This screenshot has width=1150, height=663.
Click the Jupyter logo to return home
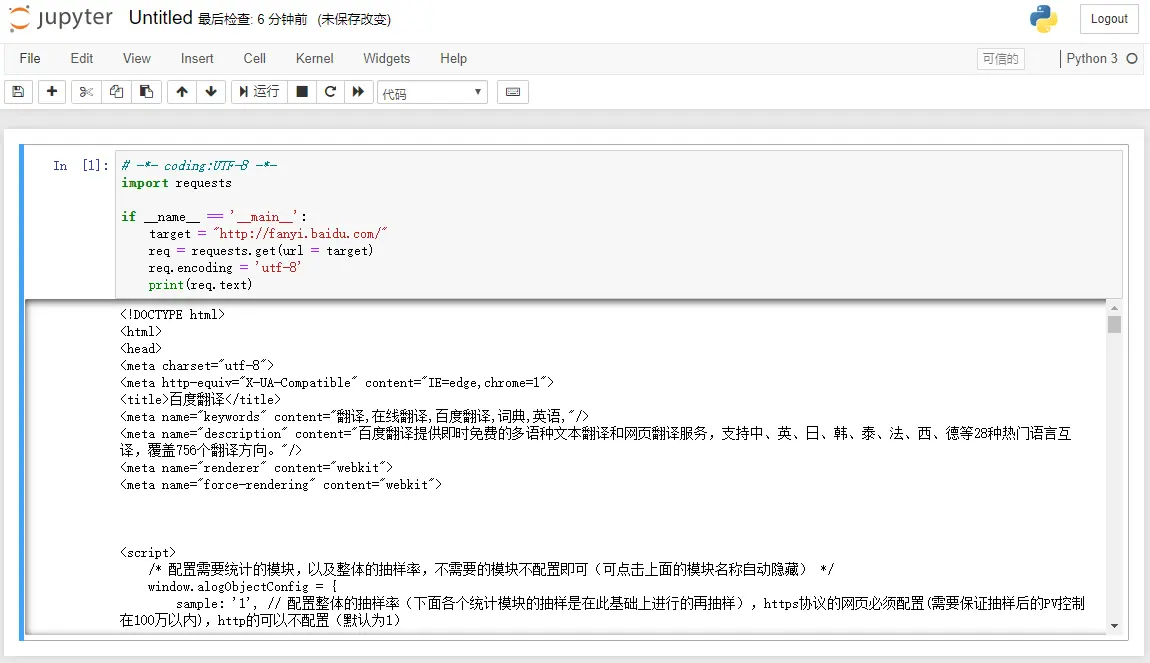pos(60,17)
